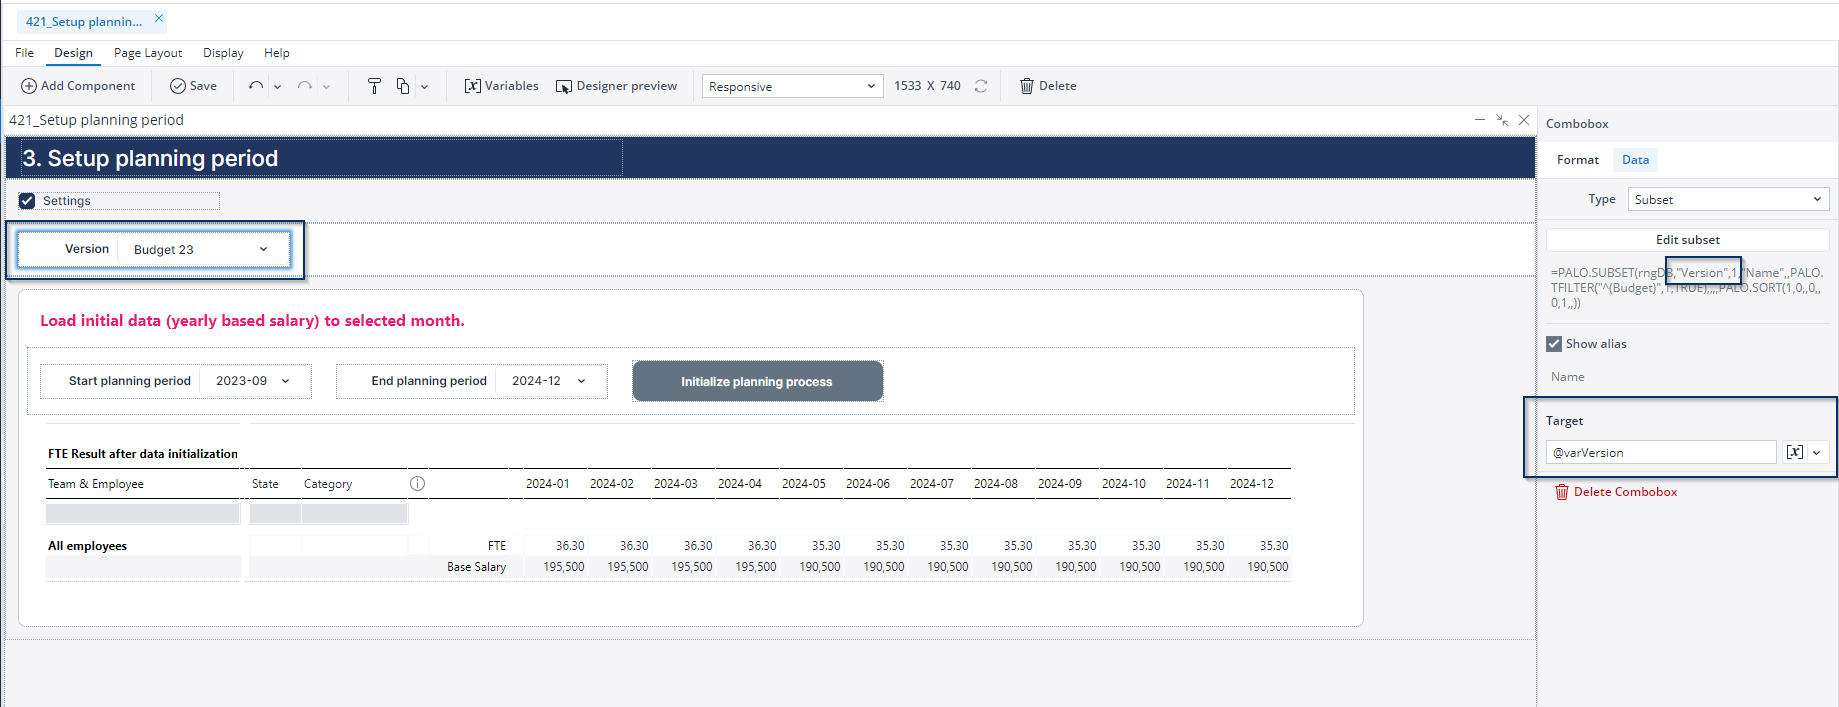Image resolution: width=1839 pixels, height=707 pixels.
Task: Click the Undo arrow in the toolbar
Action: coord(256,86)
